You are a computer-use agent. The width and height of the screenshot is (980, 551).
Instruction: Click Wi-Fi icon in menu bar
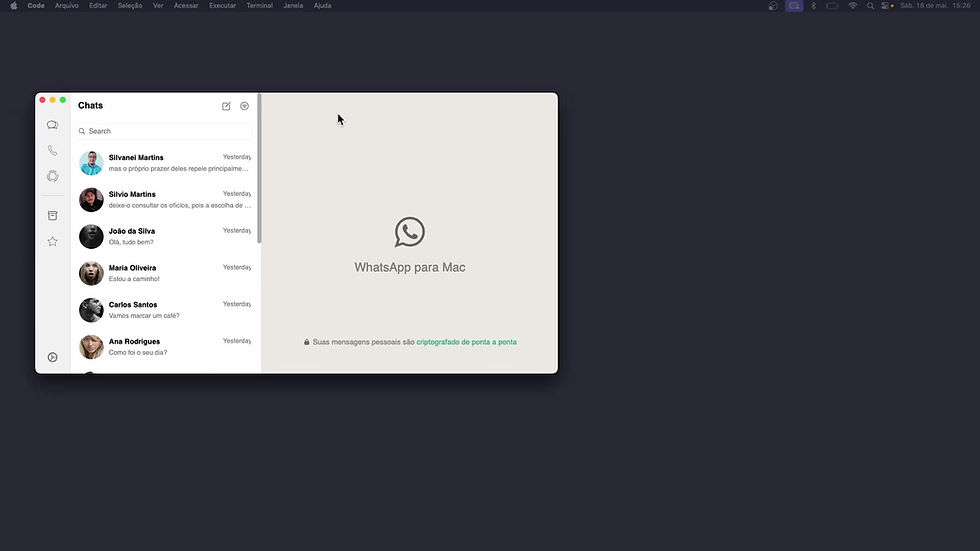(852, 6)
